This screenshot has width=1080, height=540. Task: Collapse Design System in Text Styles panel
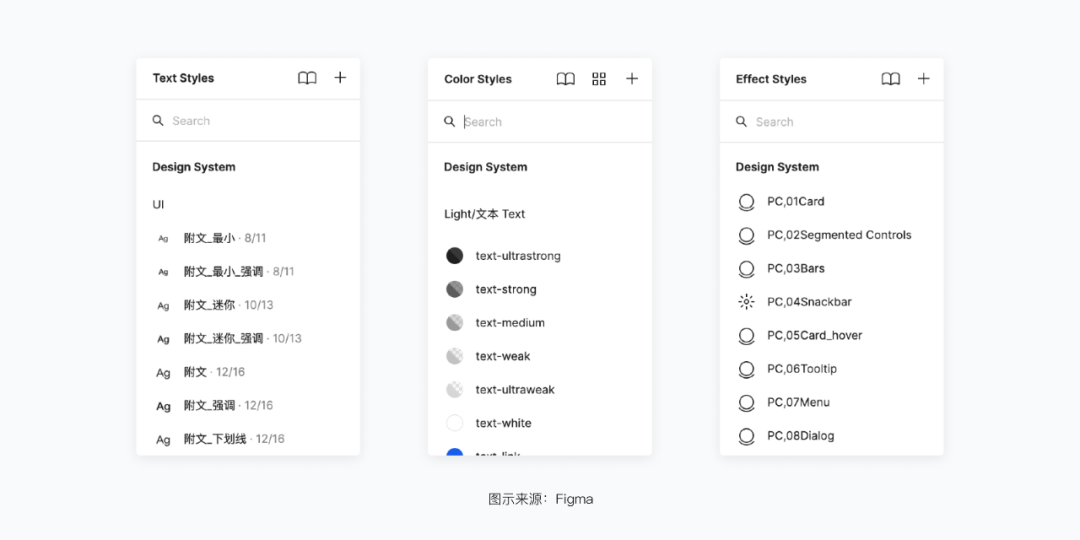pos(194,167)
